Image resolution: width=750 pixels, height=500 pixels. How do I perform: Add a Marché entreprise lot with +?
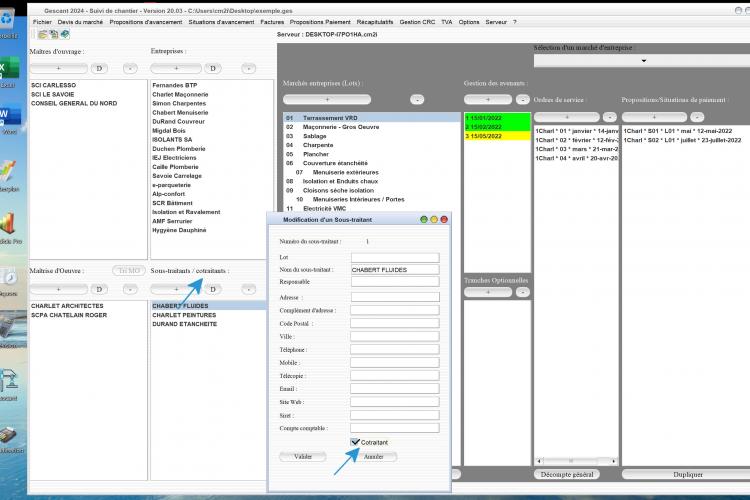pyautogui.click(x=327, y=100)
